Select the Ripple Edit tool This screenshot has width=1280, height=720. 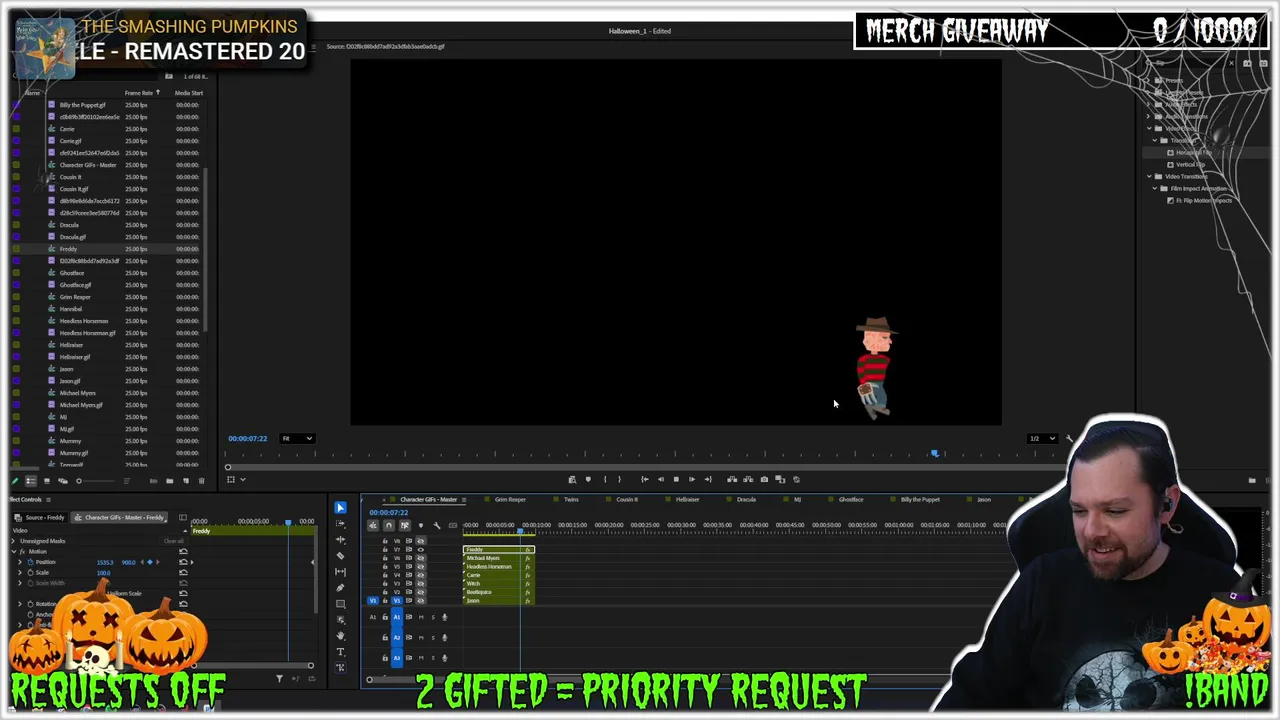tap(340, 539)
